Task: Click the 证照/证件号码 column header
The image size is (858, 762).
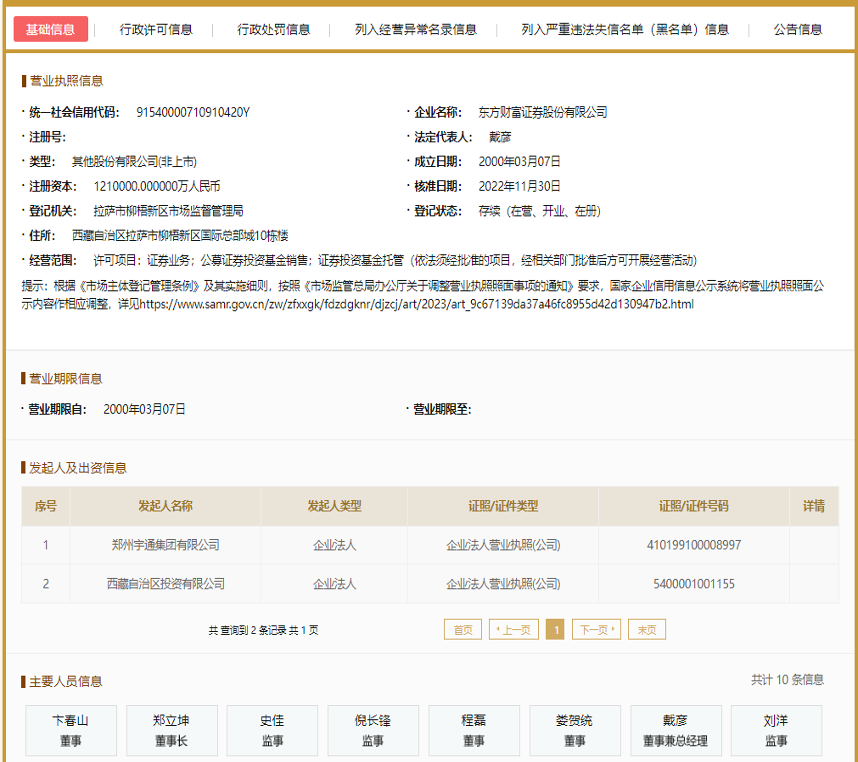Action: pos(694,506)
